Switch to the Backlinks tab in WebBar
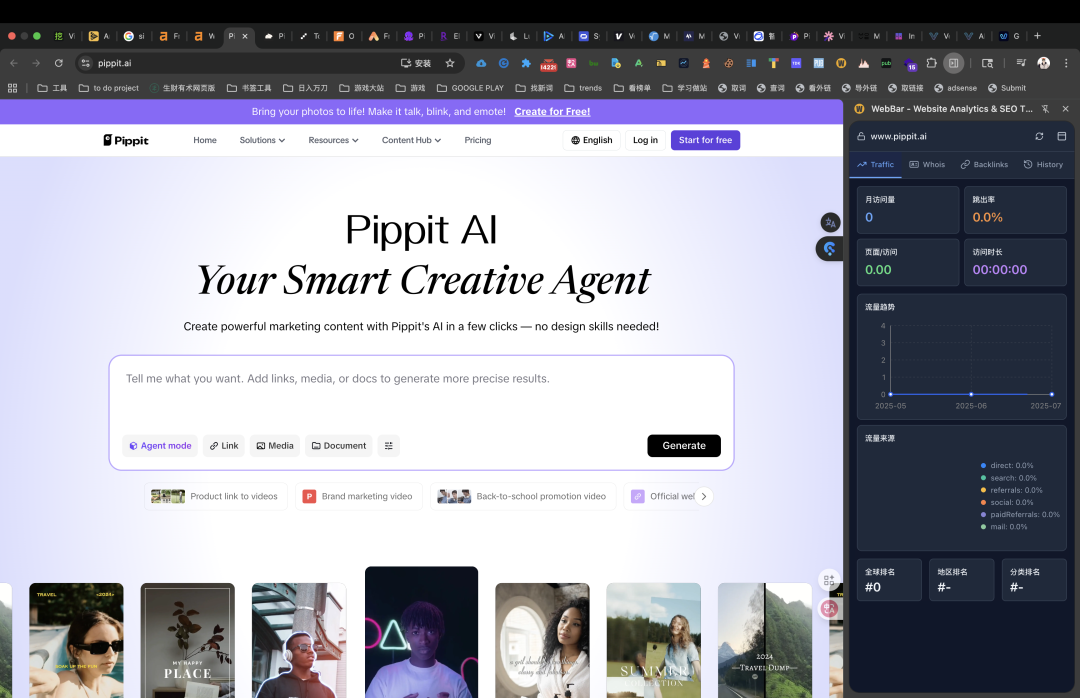 tap(984, 165)
